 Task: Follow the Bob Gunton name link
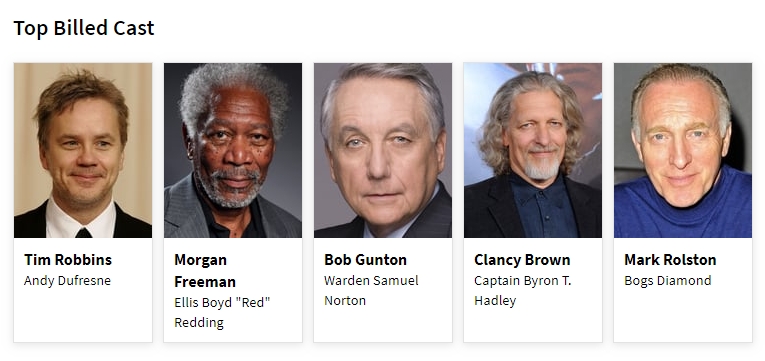[365, 260]
